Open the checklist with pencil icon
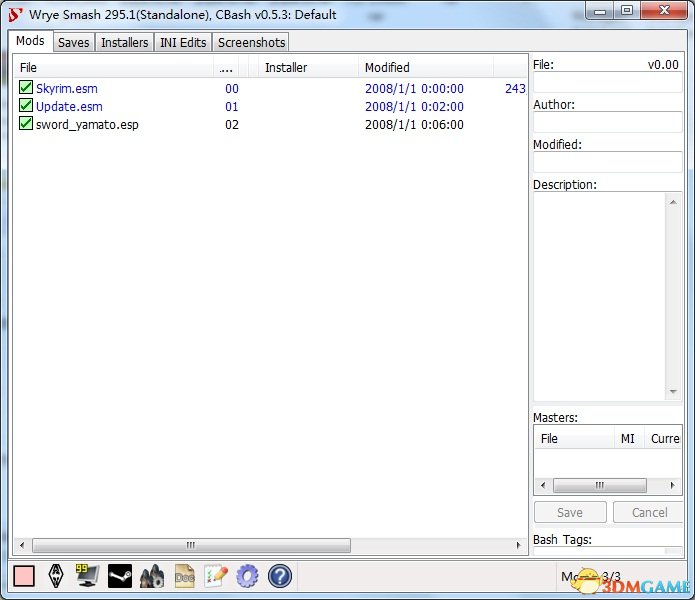695x600 pixels. [x=216, y=576]
